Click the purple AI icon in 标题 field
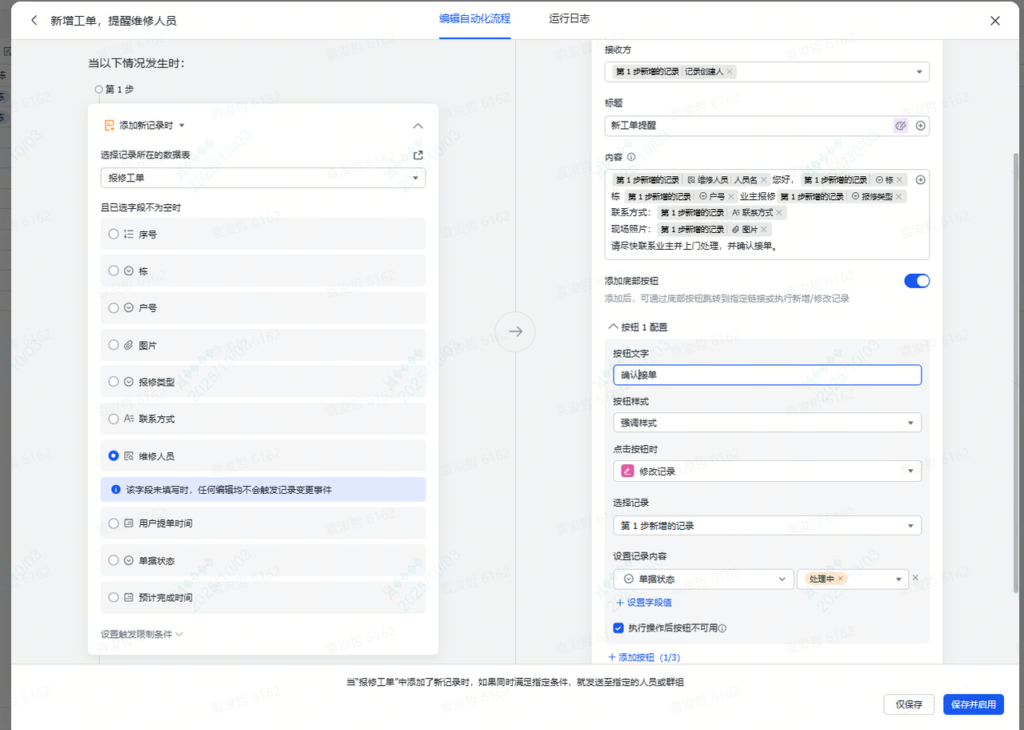 [x=900, y=126]
